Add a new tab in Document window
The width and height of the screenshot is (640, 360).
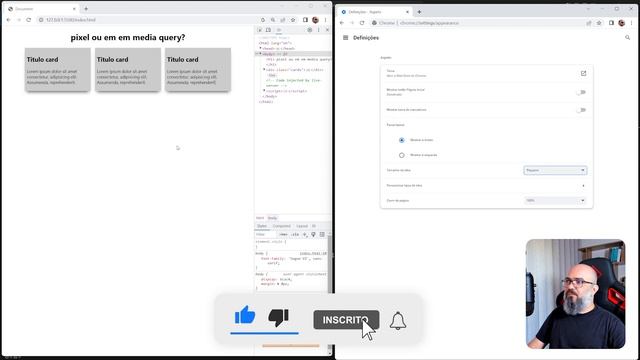tap(86, 9)
